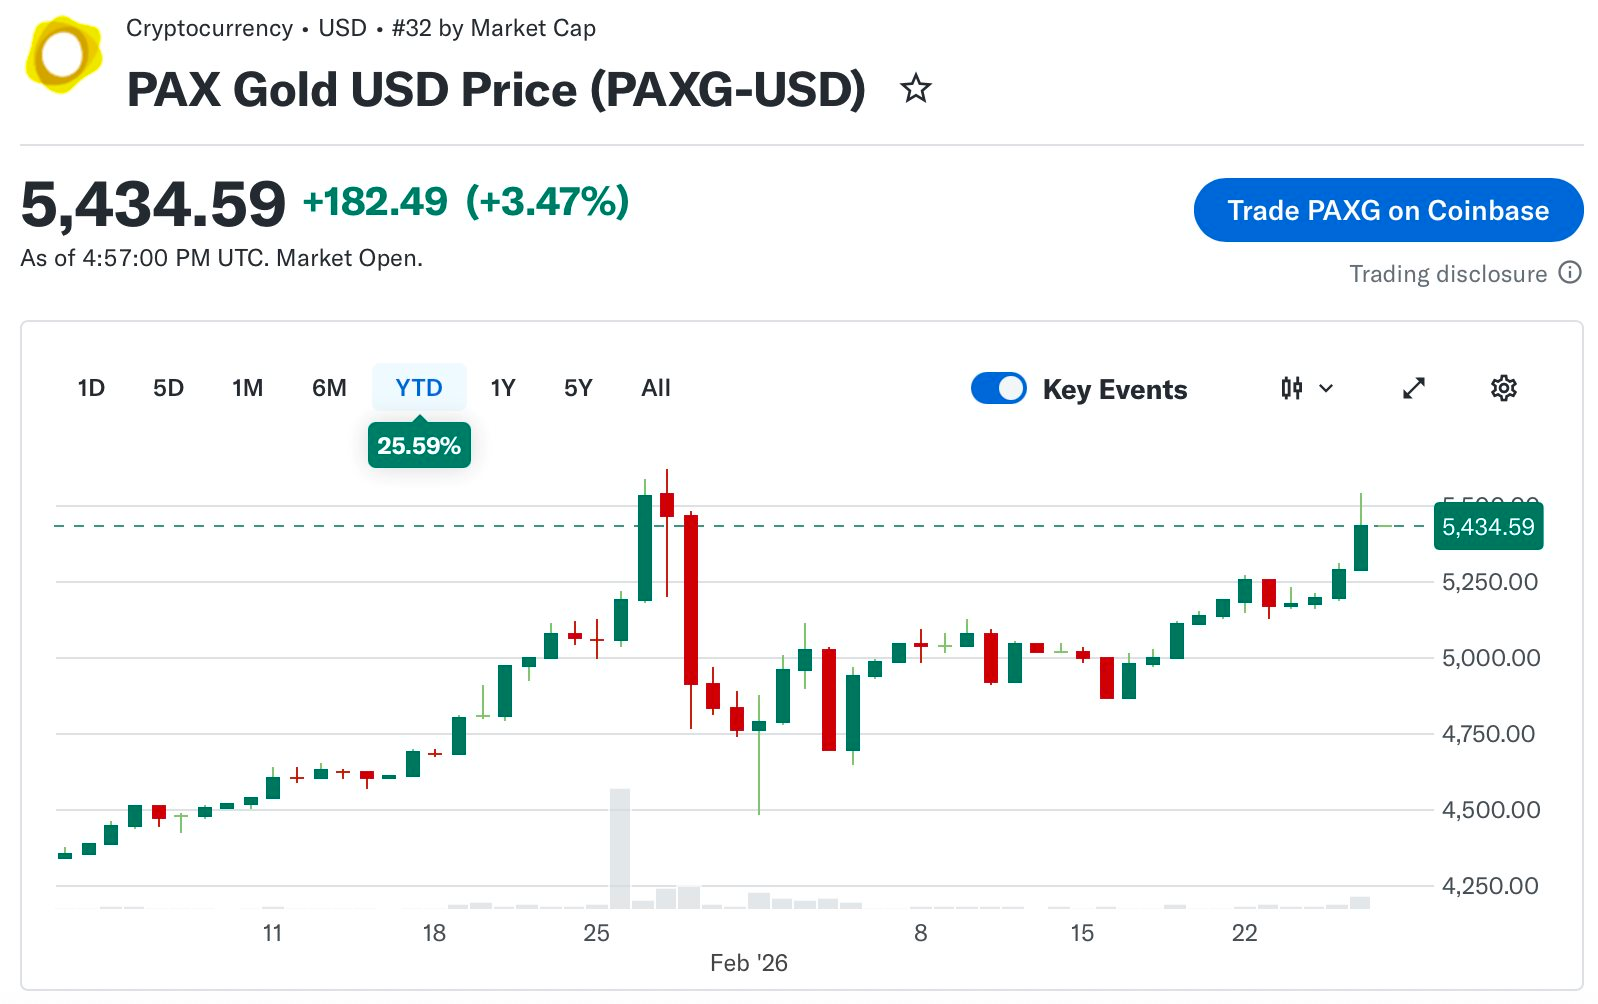Click the green 25.59% YTD badge

419,445
